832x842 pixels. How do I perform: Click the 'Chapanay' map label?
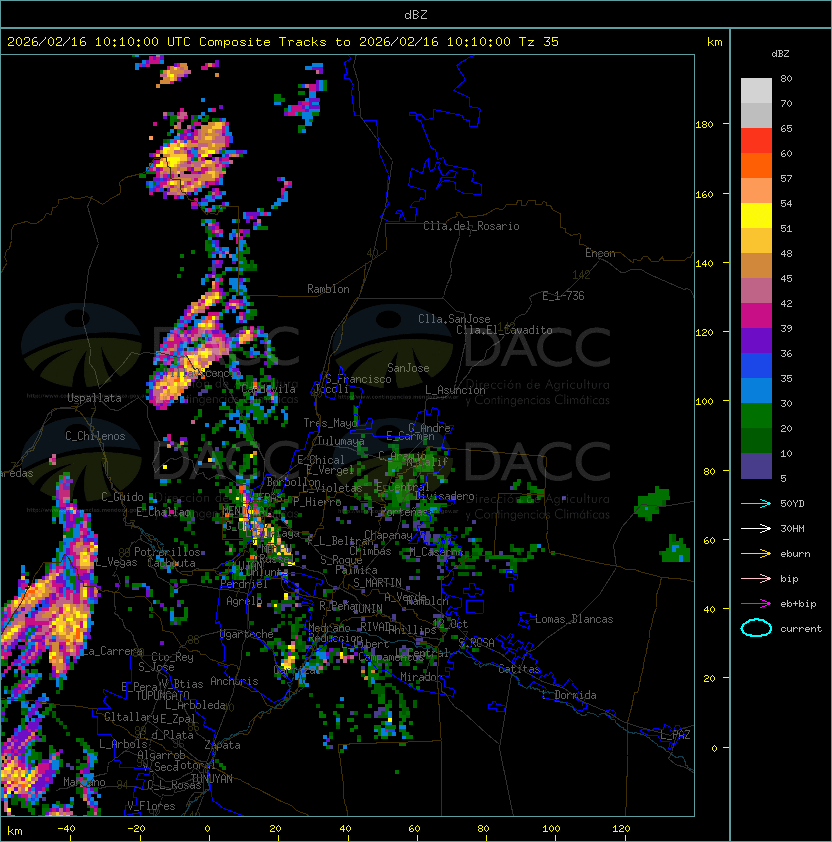click(388, 535)
